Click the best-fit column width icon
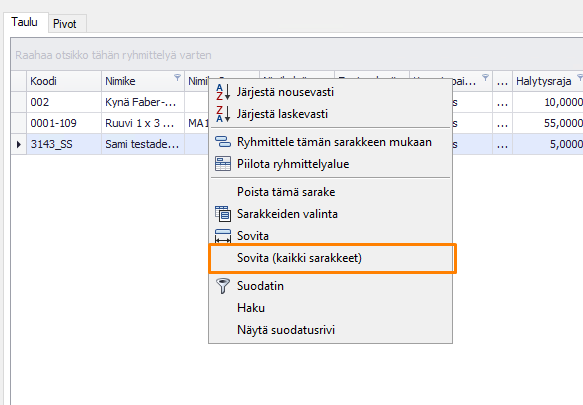This screenshot has height=405, width=583. pos(223,236)
